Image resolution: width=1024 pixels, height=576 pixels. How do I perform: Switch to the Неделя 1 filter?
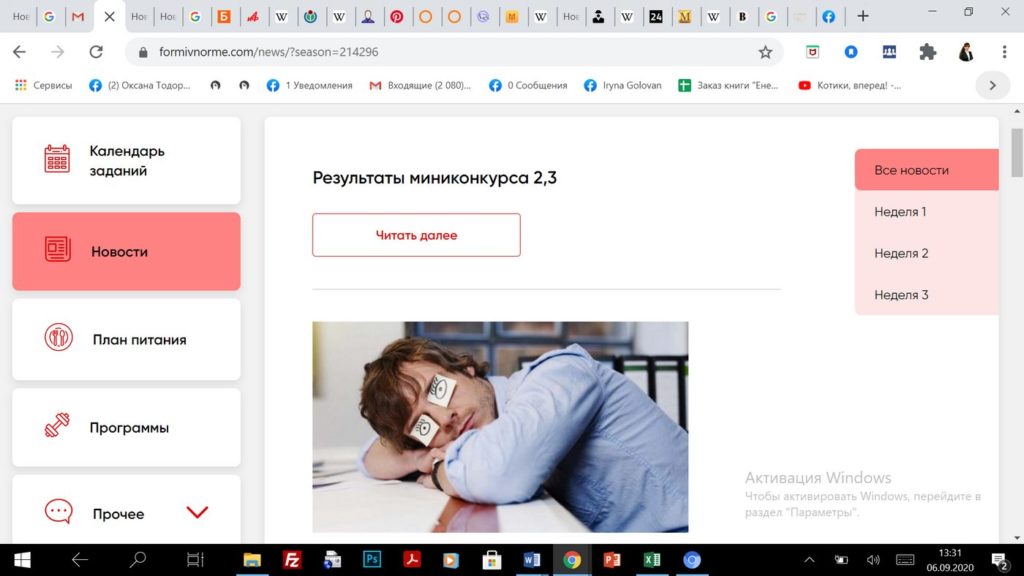pos(925,212)
